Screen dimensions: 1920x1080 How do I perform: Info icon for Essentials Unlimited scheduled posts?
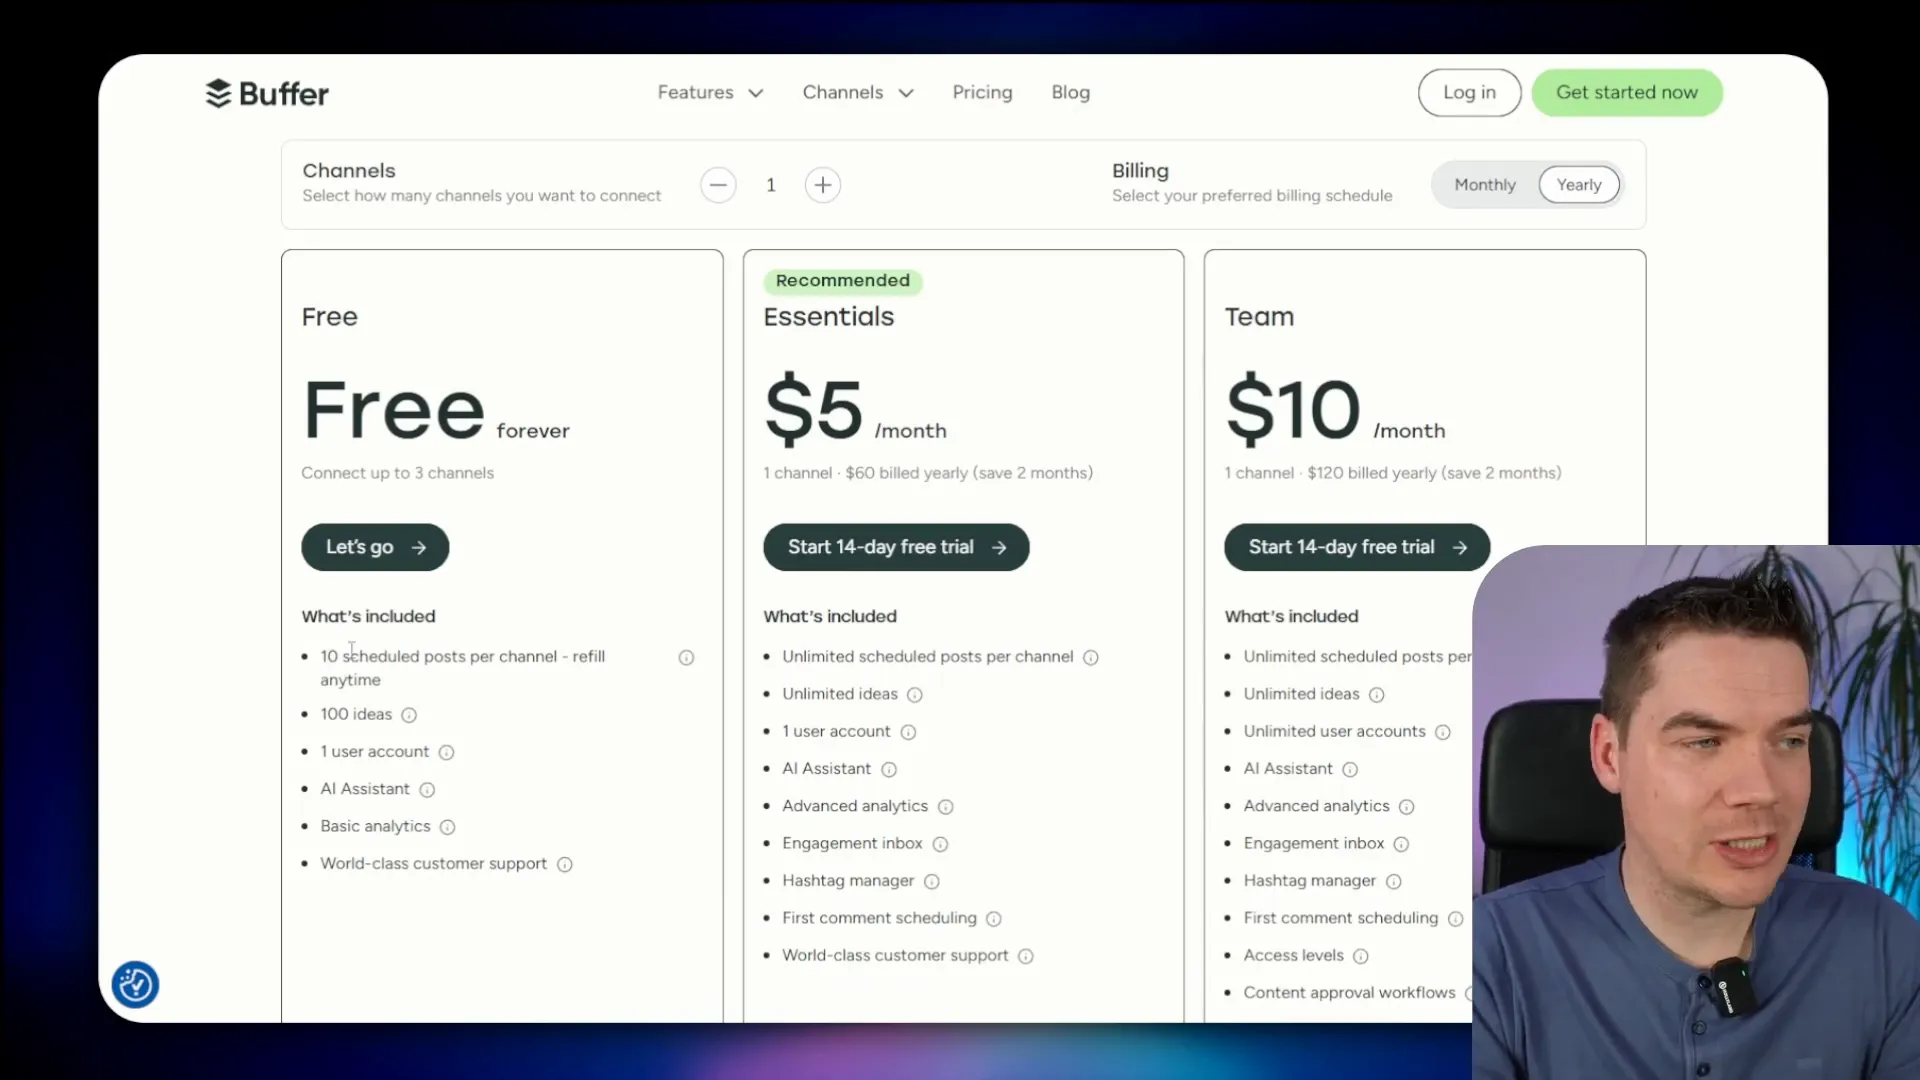(x=1091, y=657)
